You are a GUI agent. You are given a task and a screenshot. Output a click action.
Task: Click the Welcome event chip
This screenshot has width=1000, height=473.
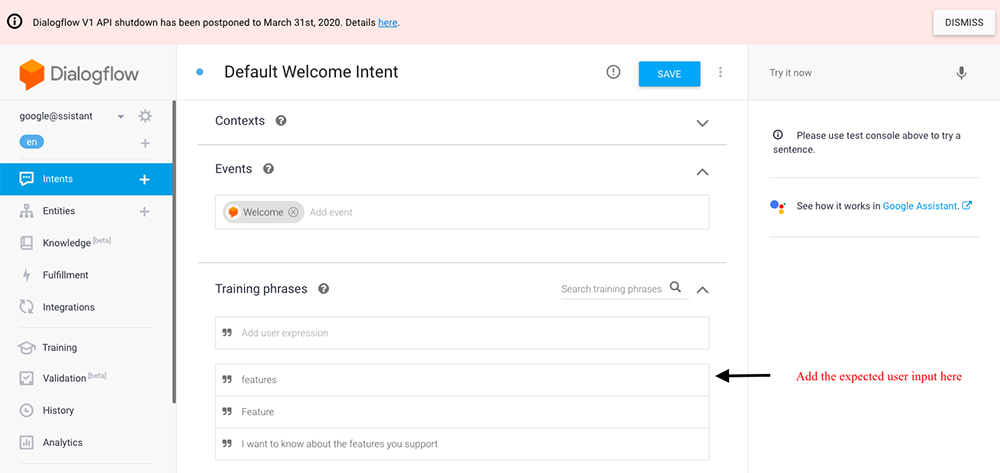click(263, 212)
